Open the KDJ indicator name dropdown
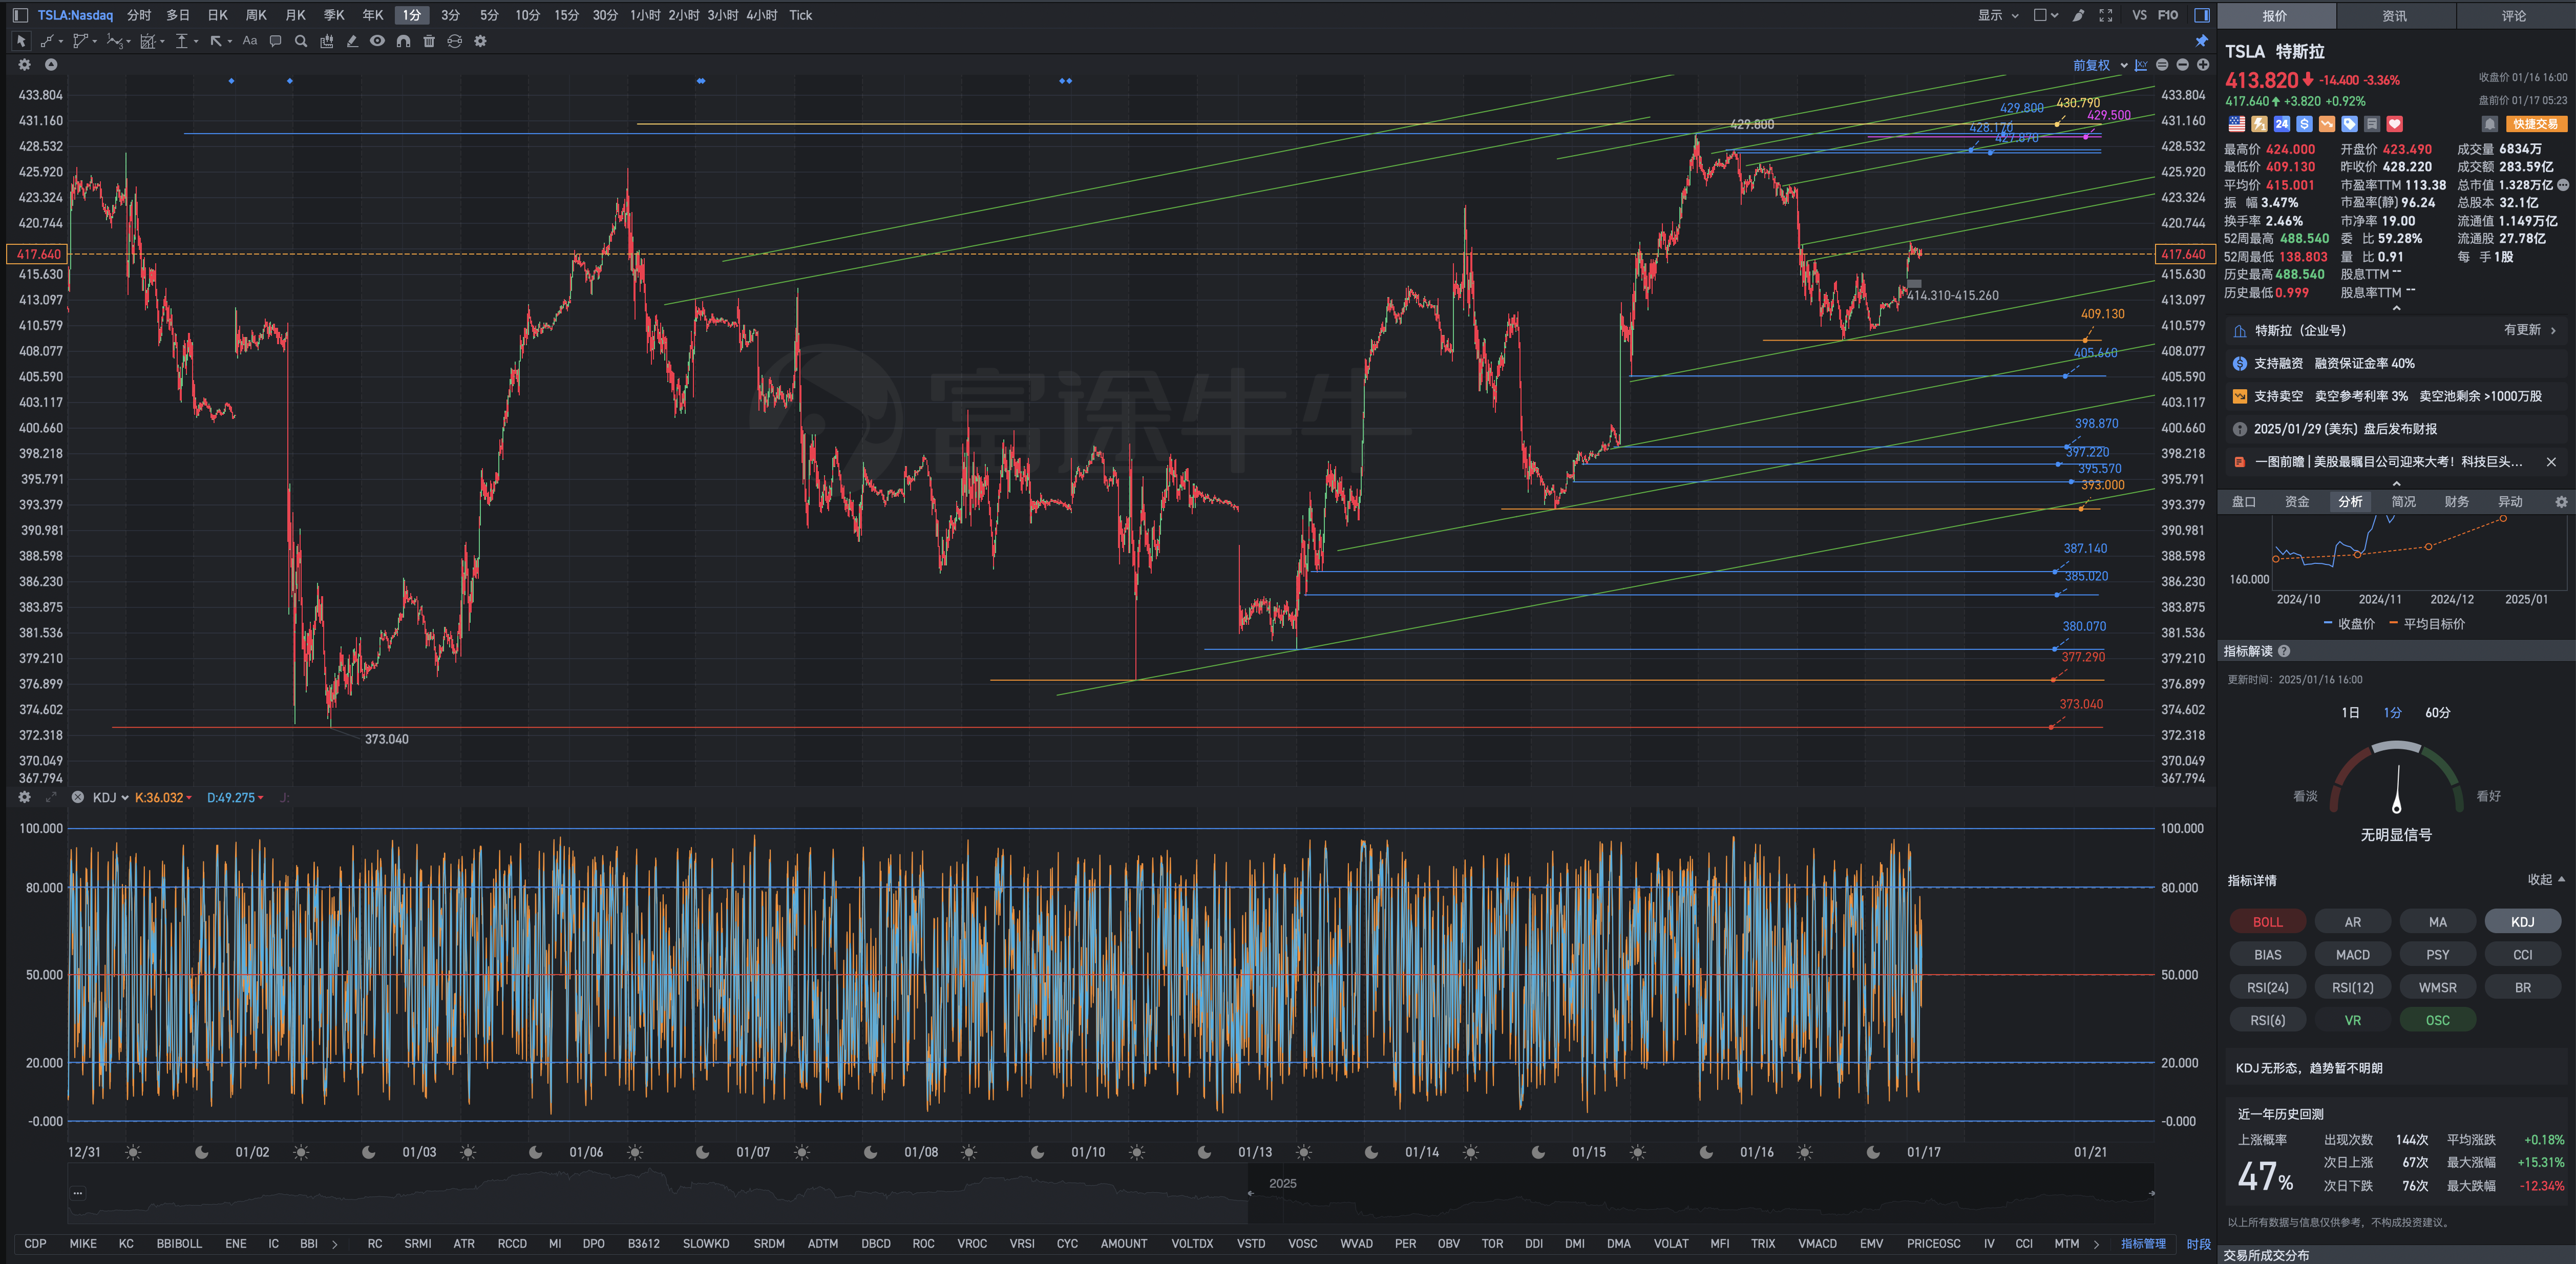Viewport: 2576px width, 1264px height. 111,797
